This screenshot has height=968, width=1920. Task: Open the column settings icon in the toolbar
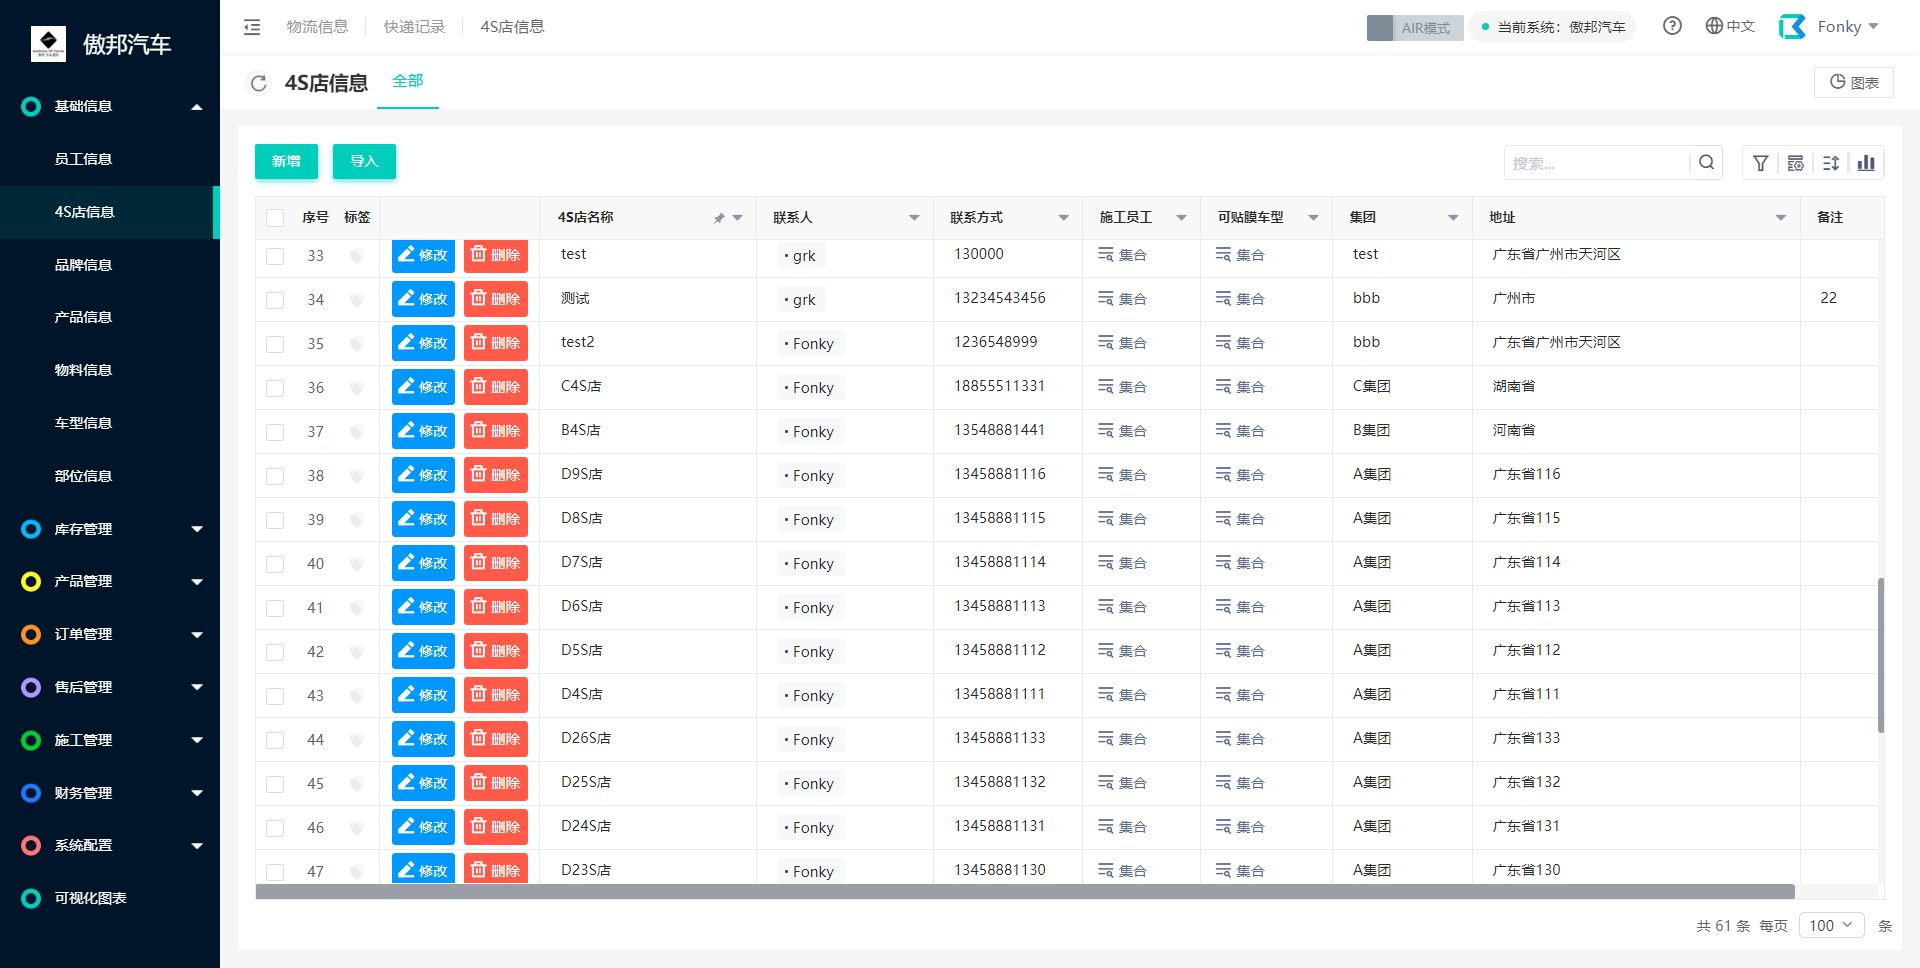point(1796,163)
